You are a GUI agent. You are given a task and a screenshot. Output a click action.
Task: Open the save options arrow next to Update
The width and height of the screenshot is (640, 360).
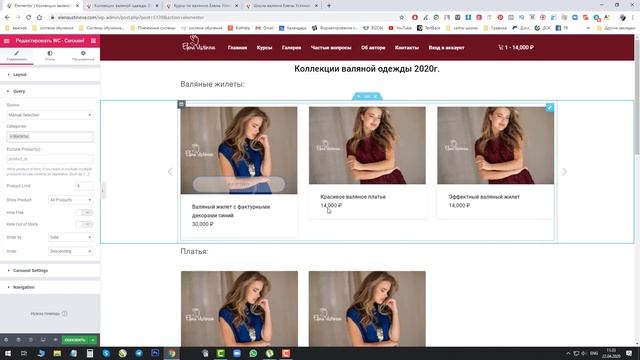[x=93, y=340]
